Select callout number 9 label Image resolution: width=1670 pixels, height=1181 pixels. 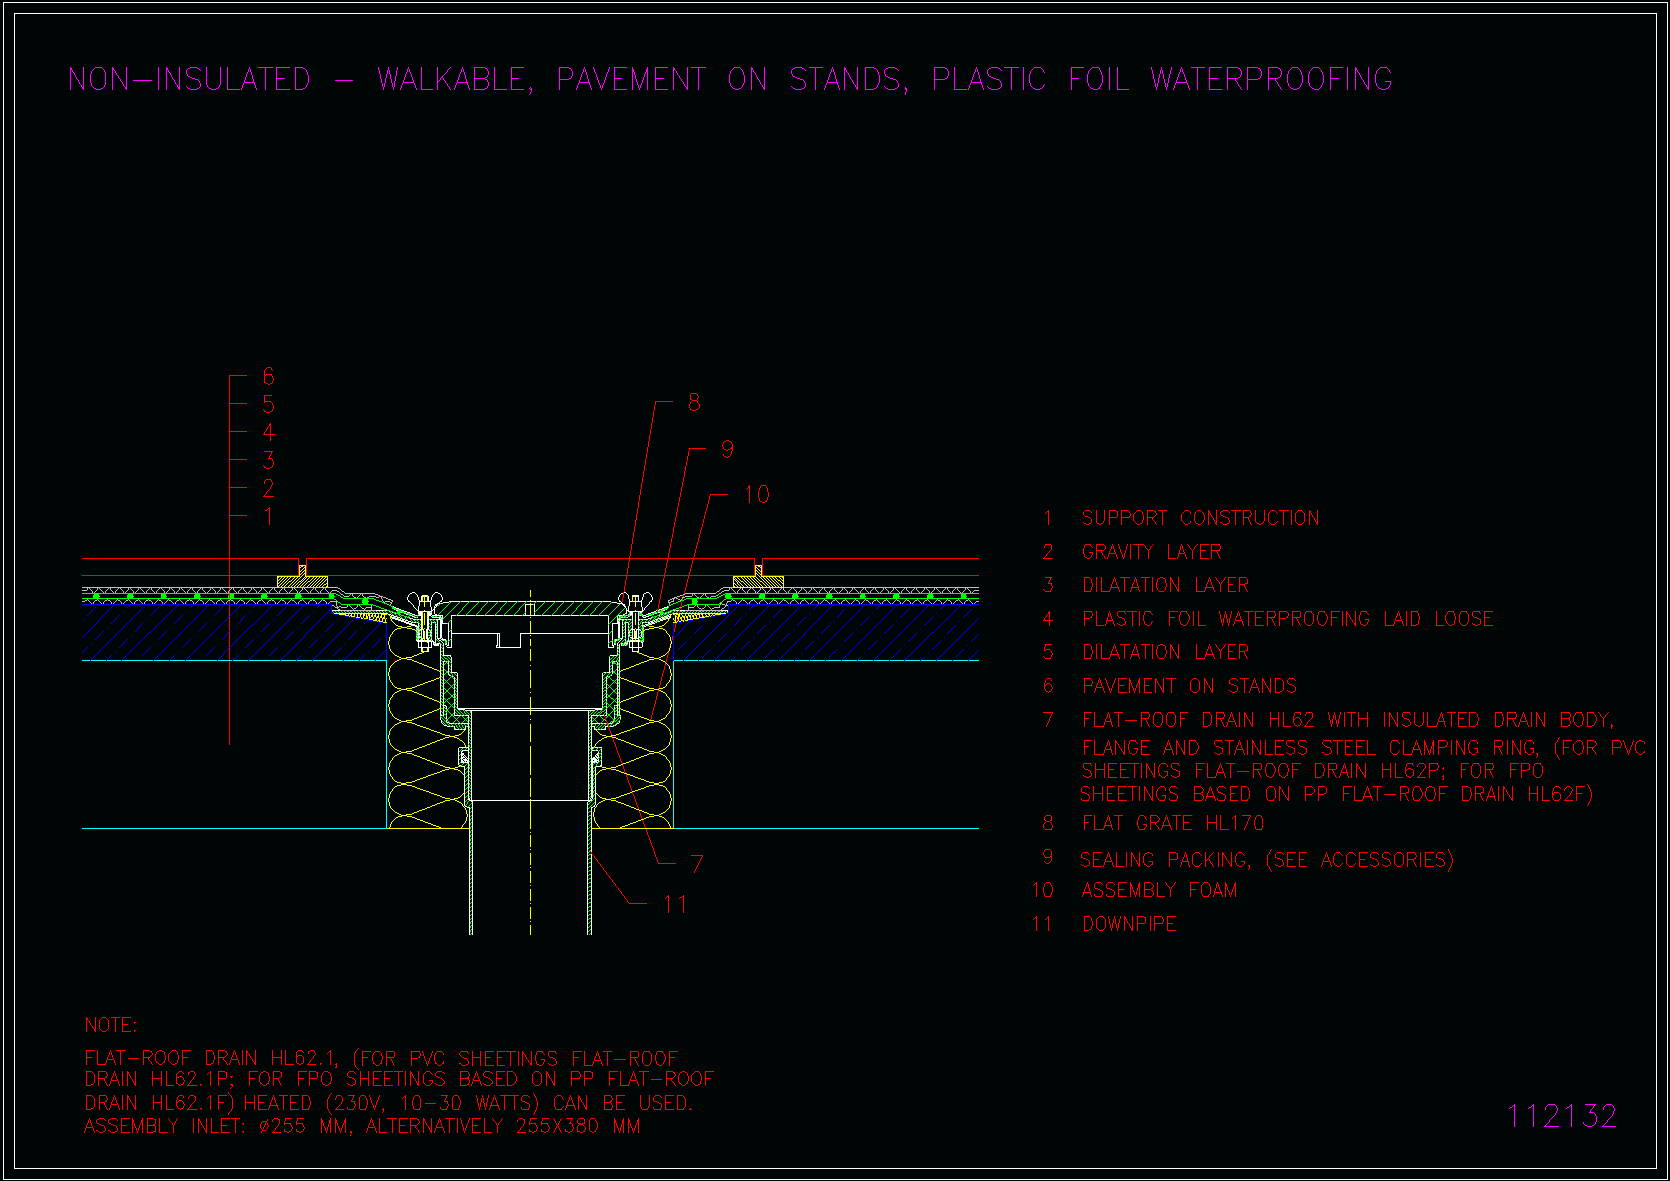727,450
